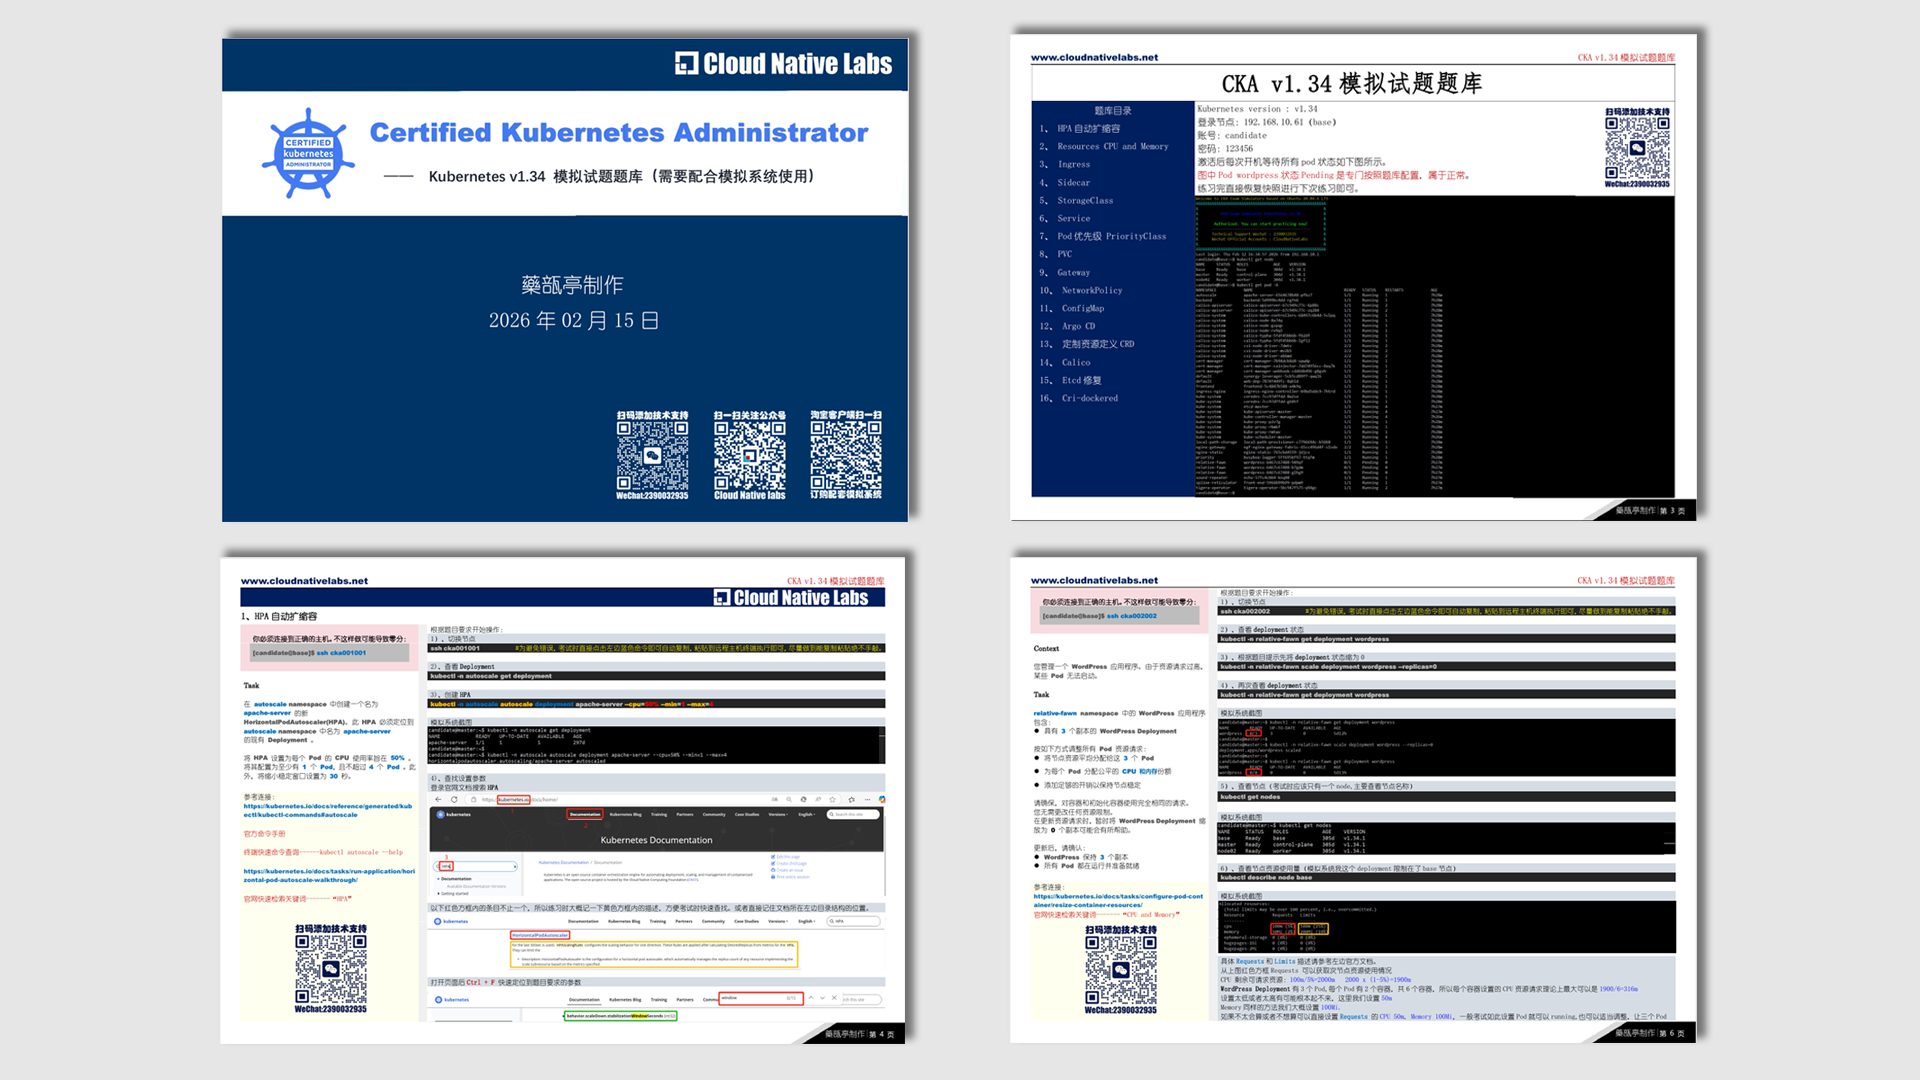Select 'StorageClass' entry in contents list
The width and height of the screenshot is (1920, 1080).
pos(1085,200)
